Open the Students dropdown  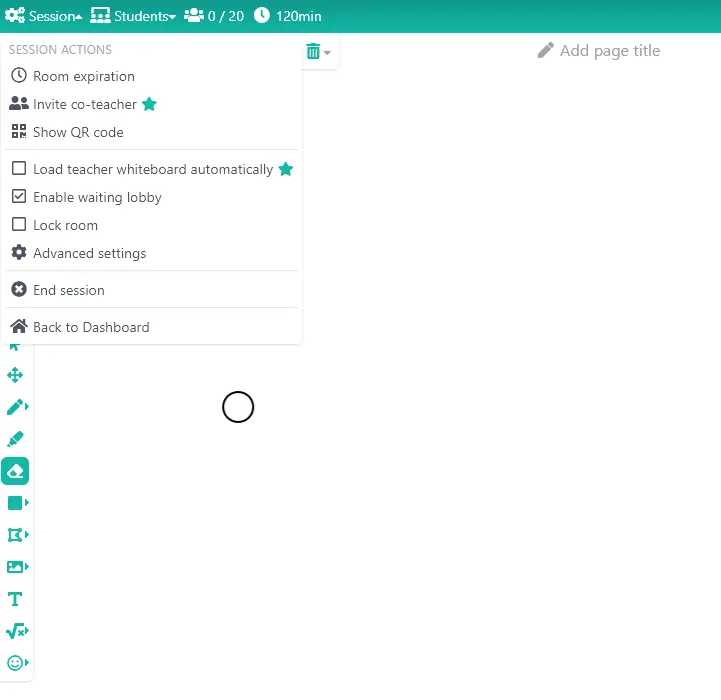(x=133, y=16)
